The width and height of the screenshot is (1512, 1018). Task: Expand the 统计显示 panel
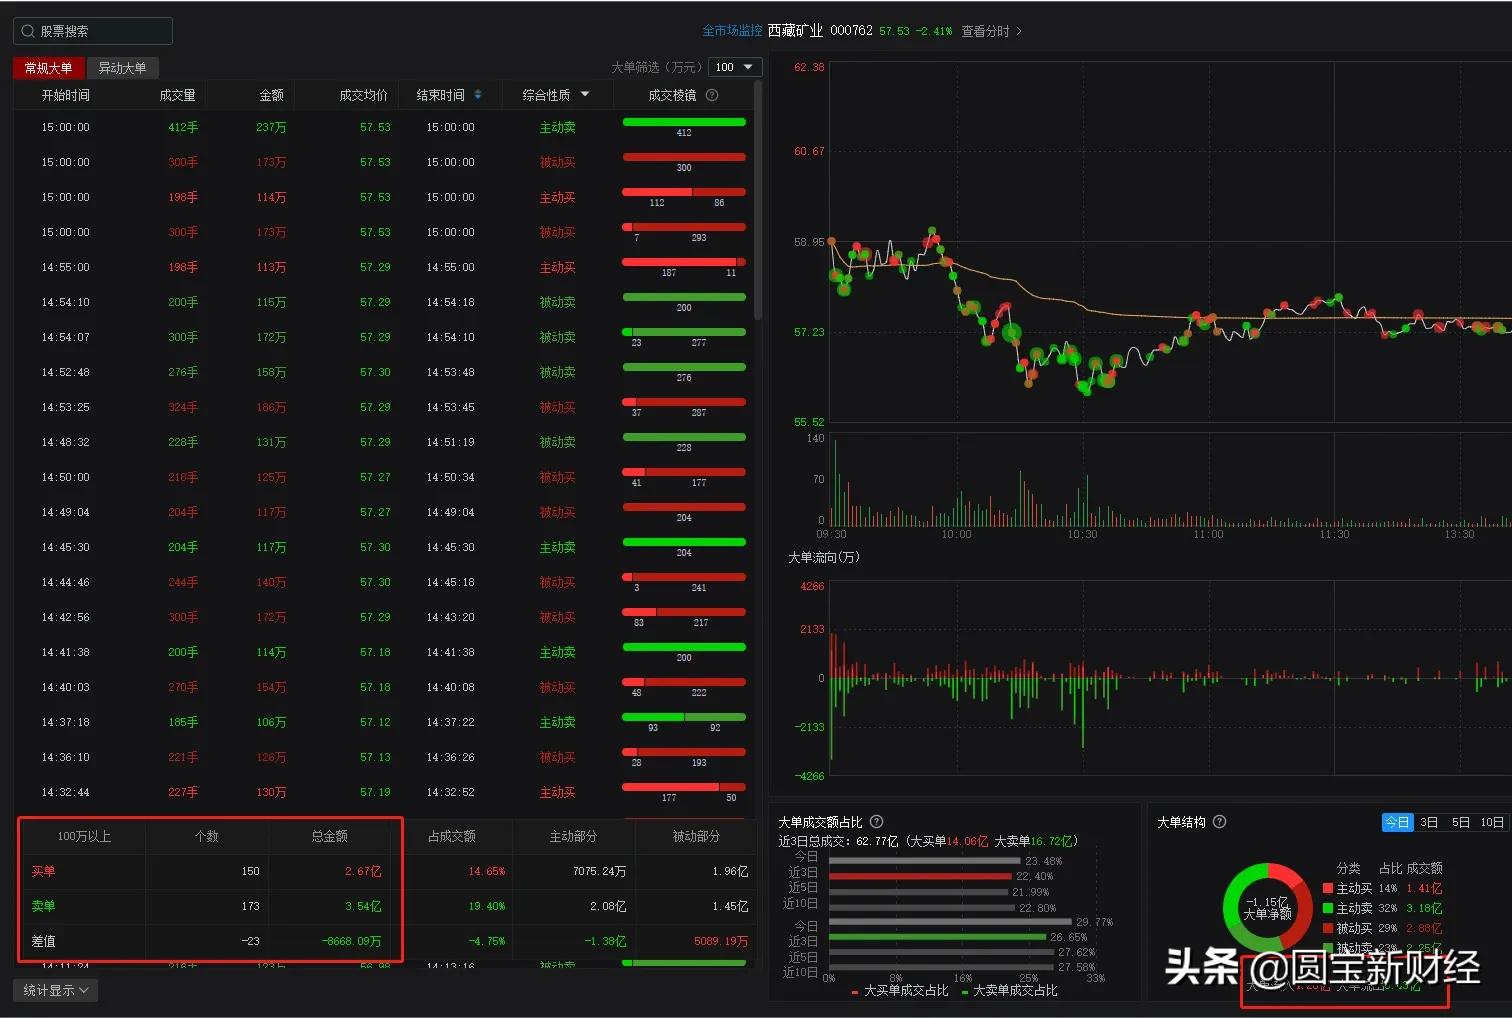[55, 989]
